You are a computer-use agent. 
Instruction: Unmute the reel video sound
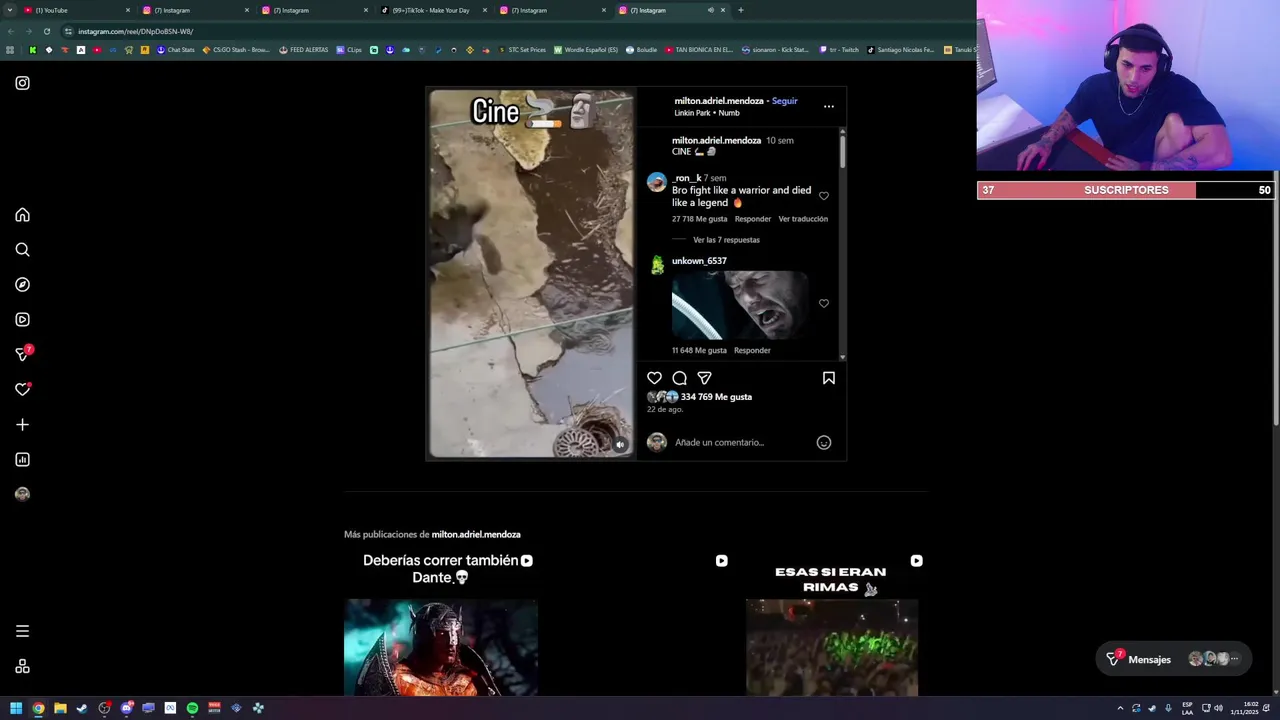(x=620, y=445)
